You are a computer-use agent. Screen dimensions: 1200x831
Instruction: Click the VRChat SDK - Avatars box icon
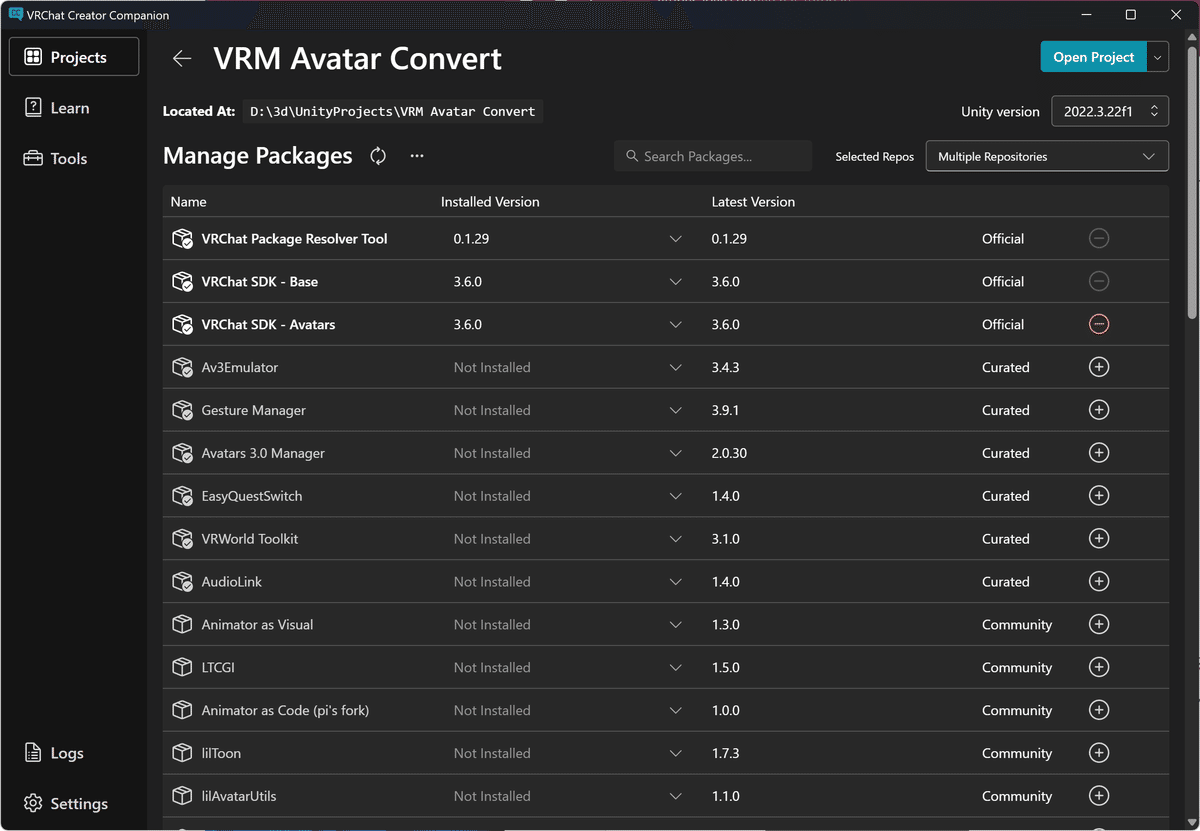pyautogui.click(x=182, y=324)
